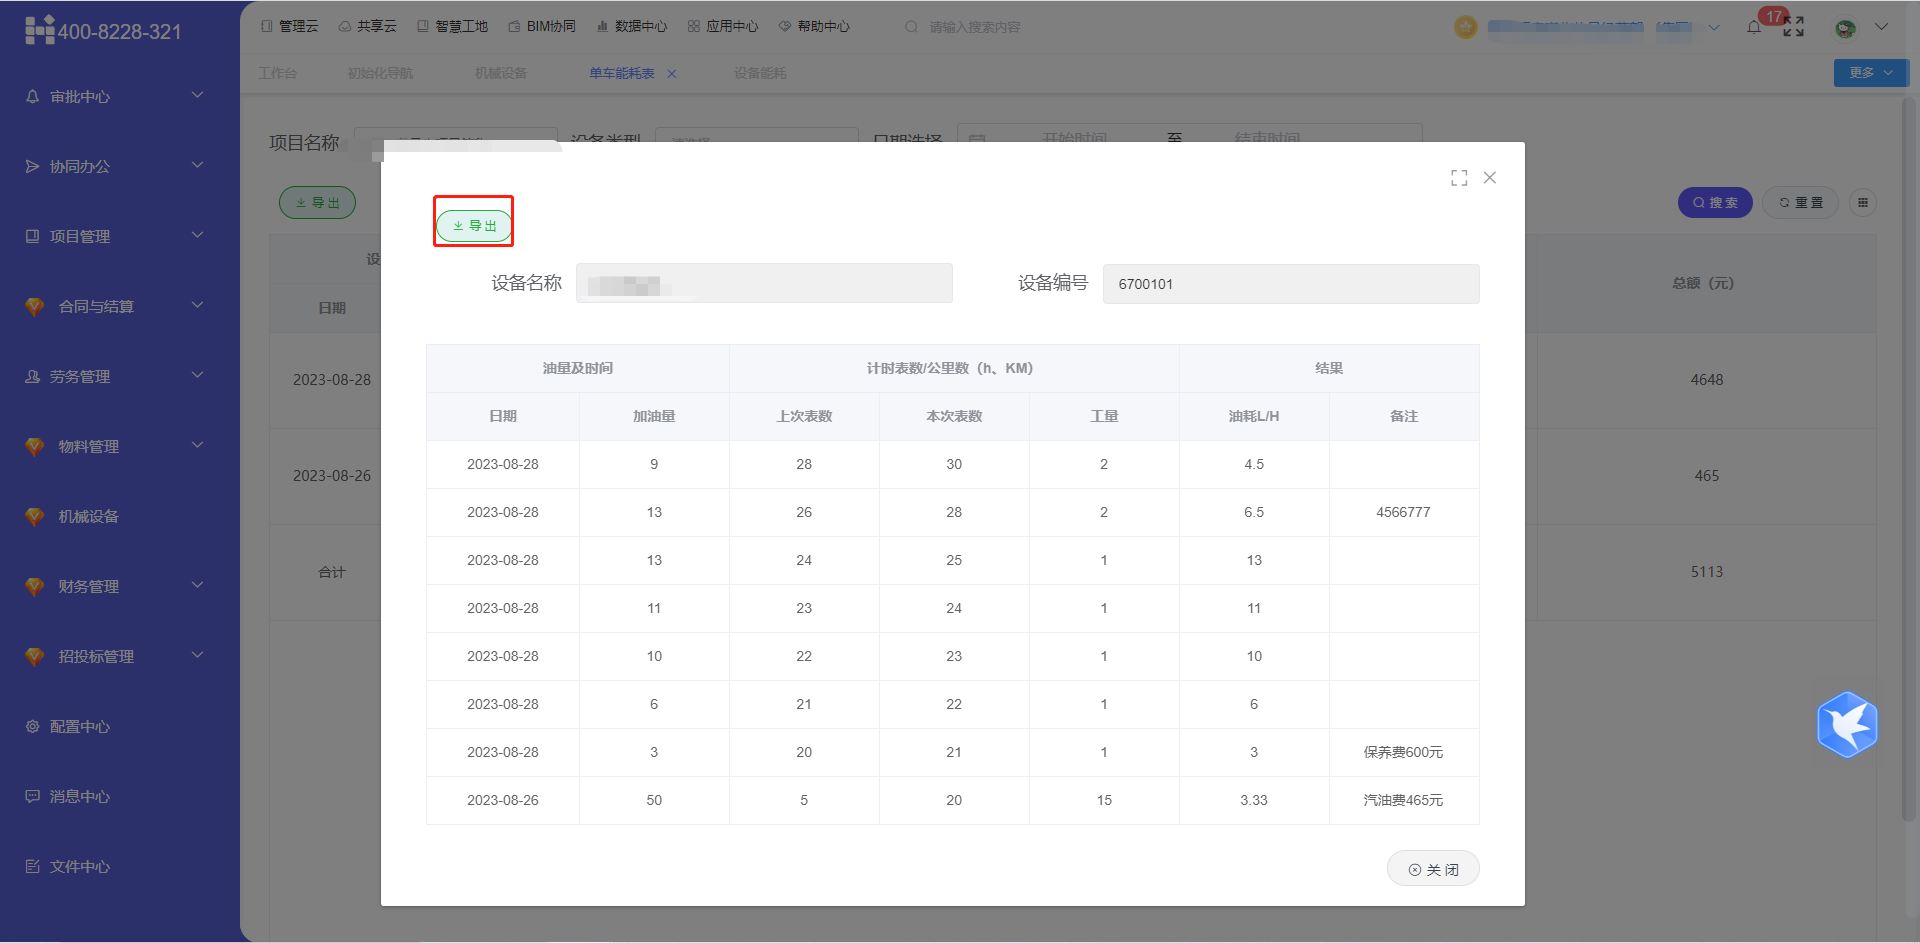The image size is (1920, 943).
Task: Expand the 物料管理 sidebar chevron
Action: click(197, 445)
